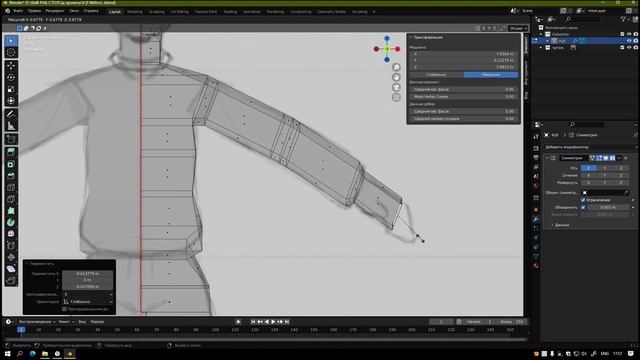Open the Modifiers wrench tab in Properties

(x=536, y=219)
